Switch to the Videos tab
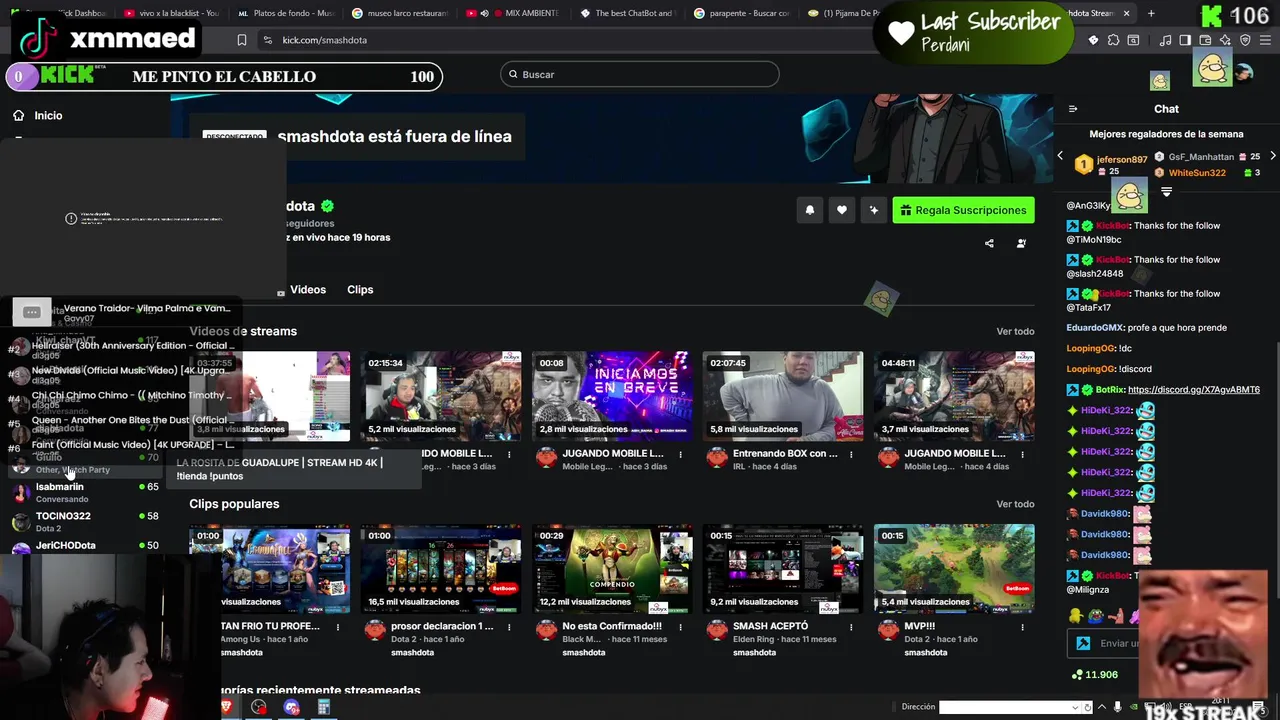Viewport: 1280px width, 720px height. (308, 289)
